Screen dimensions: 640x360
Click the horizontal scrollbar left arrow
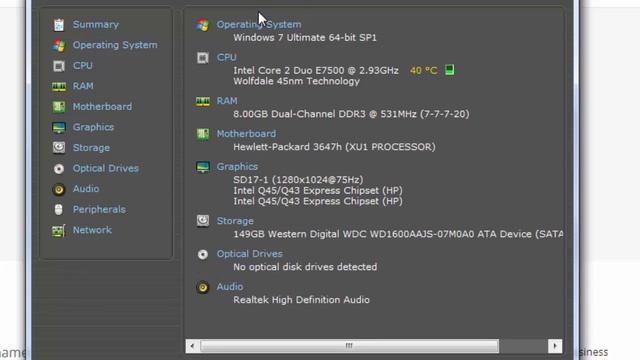tap(192, 346)
